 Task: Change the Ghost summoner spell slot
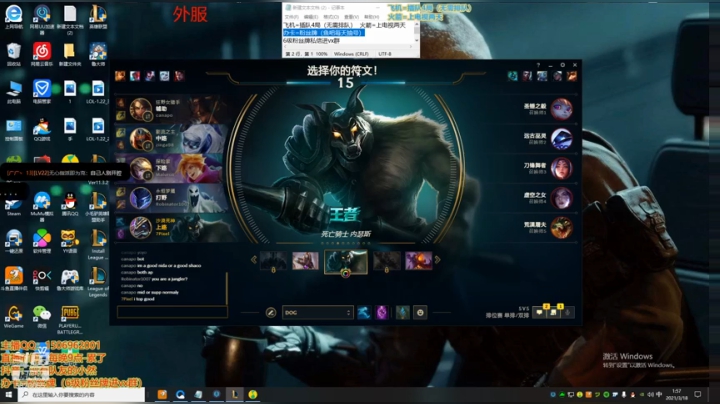[x=364, y=313]
